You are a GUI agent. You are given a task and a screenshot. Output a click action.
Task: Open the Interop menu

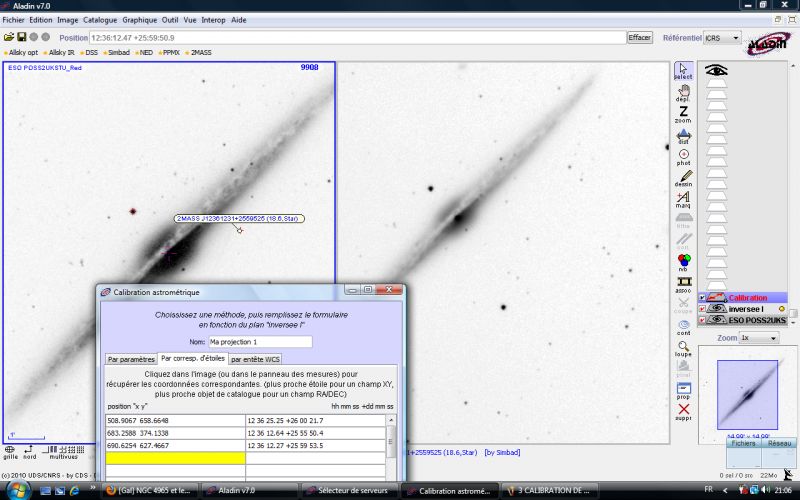[213, 20]
